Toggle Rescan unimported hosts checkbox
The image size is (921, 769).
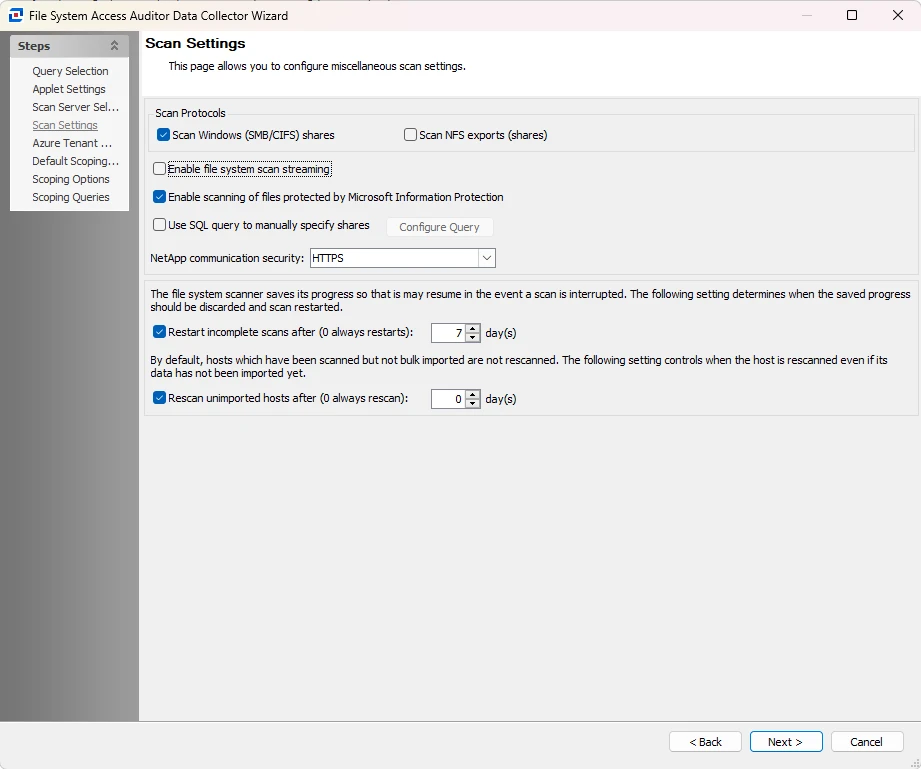[159, 398]
